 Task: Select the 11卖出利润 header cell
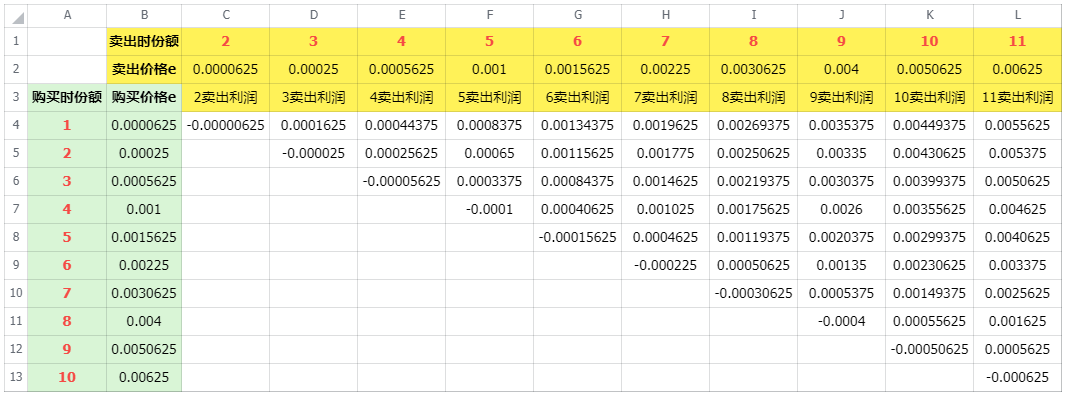pos(1017,97)
